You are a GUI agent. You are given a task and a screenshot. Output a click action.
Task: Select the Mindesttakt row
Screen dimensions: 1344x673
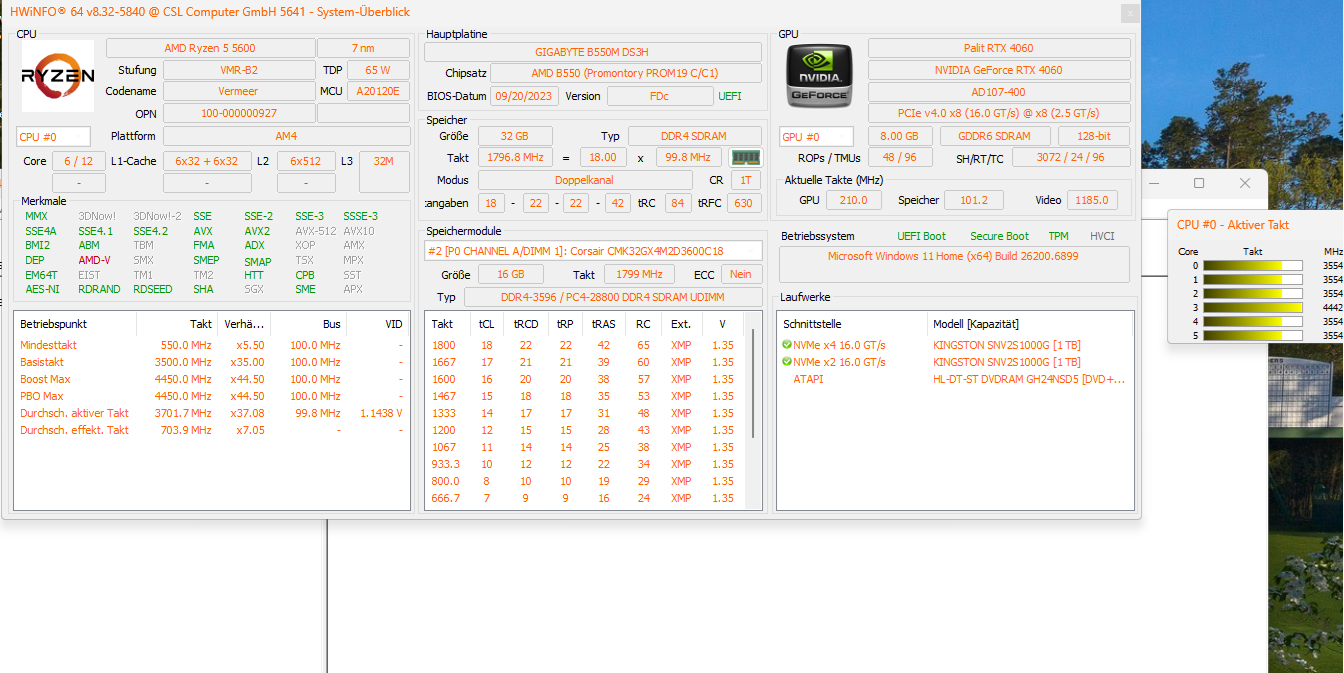point(212,345)
